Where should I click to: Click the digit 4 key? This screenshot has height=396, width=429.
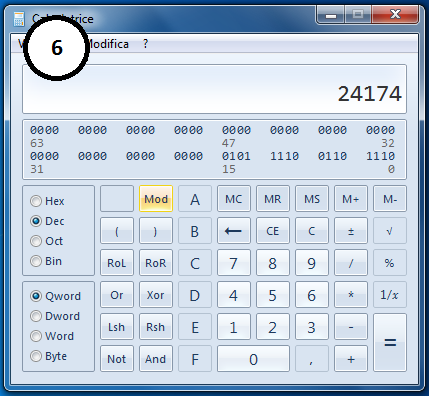tap(234, 295)
